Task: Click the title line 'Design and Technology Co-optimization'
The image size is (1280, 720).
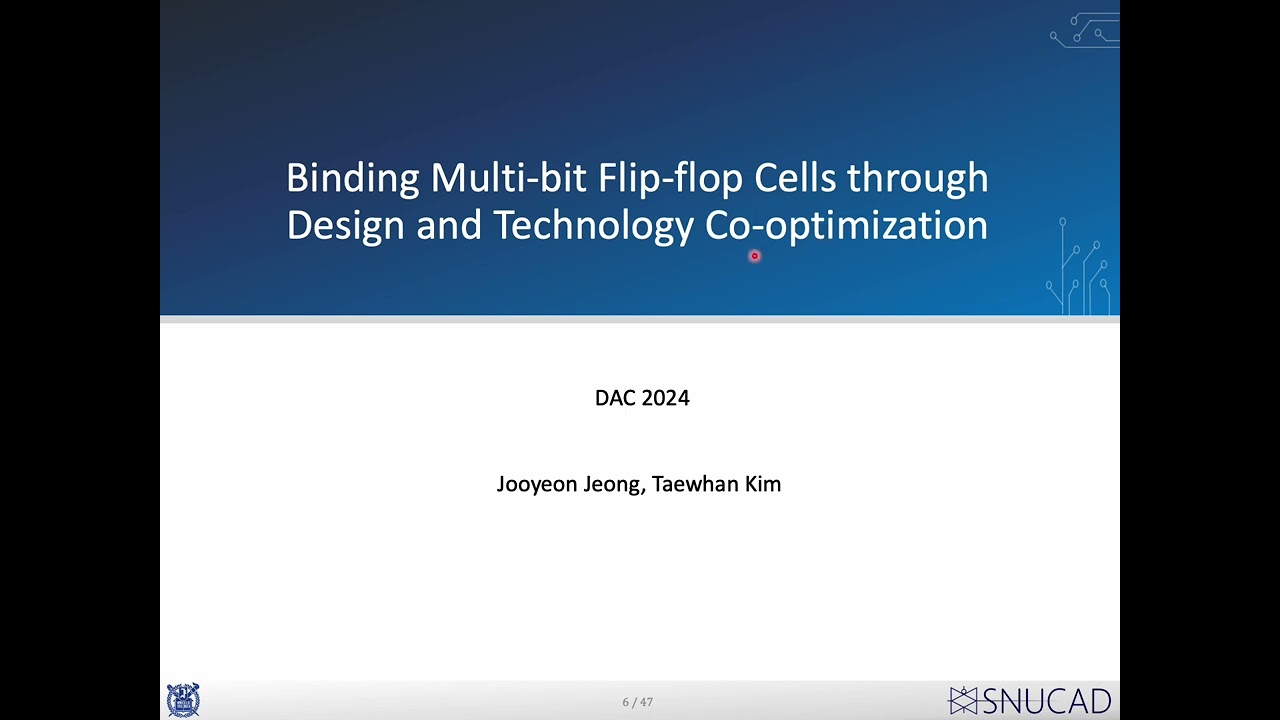Action: (637, 225)
